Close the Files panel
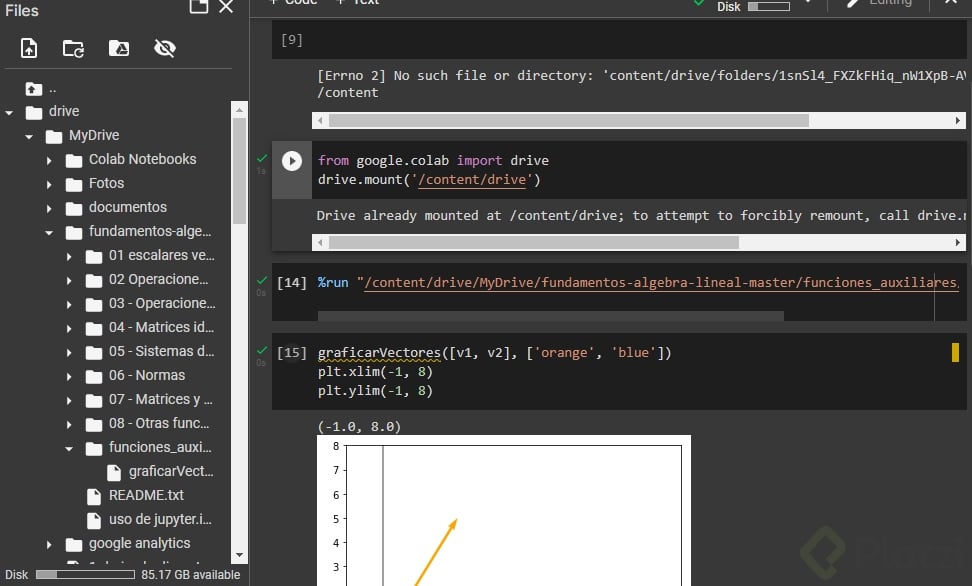This screenshot has width=972, height=586. click(226, 7)
